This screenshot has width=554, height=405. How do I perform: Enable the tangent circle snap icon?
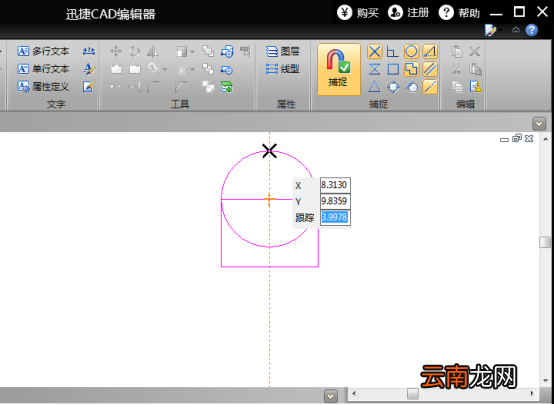pyautogui.click(x=411, y=87)
